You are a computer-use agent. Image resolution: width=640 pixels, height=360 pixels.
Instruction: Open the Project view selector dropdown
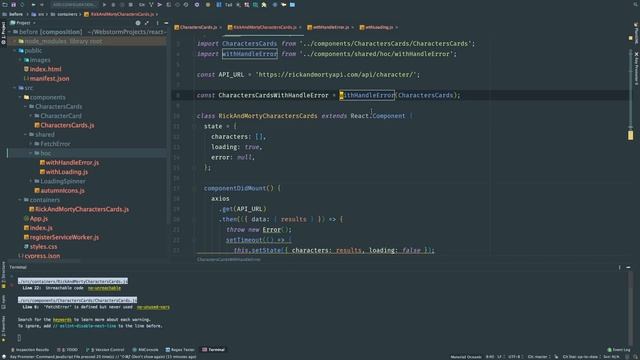[x=23, y=23]
